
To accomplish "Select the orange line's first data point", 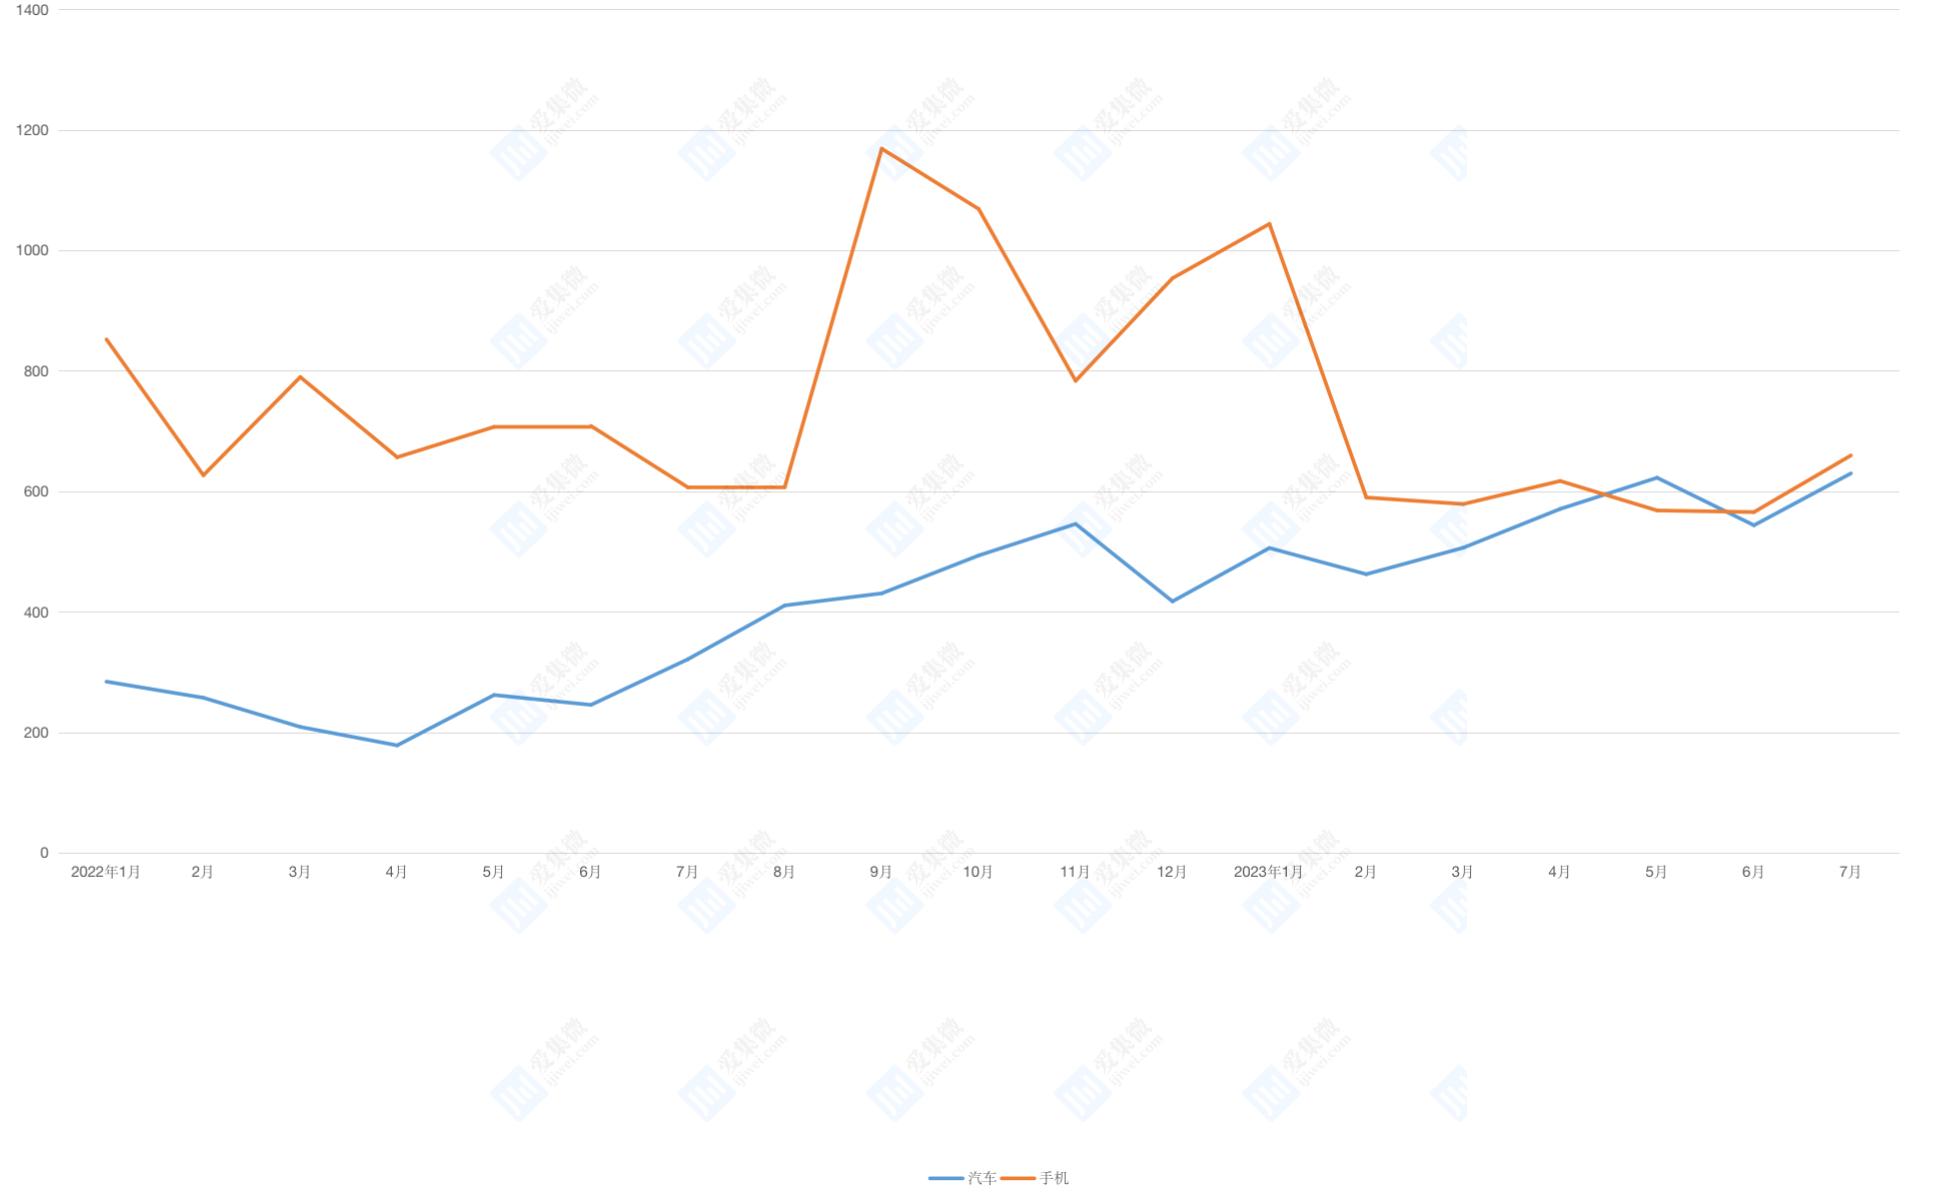I will tap(106, 339).
